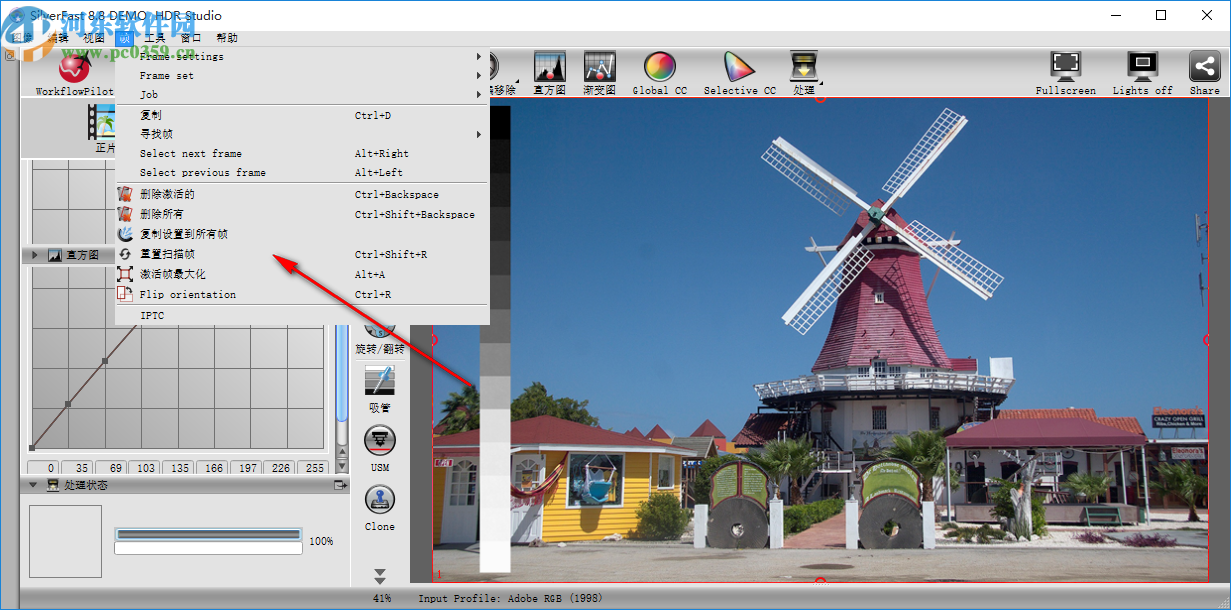
Task: Open the 直方图 histogram tool from the toolbar
Action: coord(549,67)
